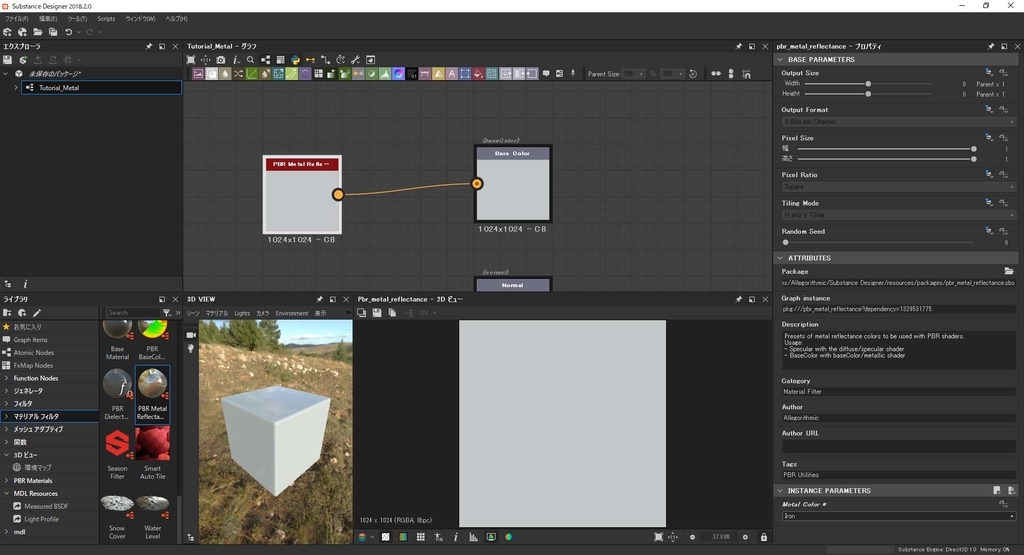Click the Python script icon in graph toolbar
This screenshot has height=555, width=1024.
tap(296, 60)
